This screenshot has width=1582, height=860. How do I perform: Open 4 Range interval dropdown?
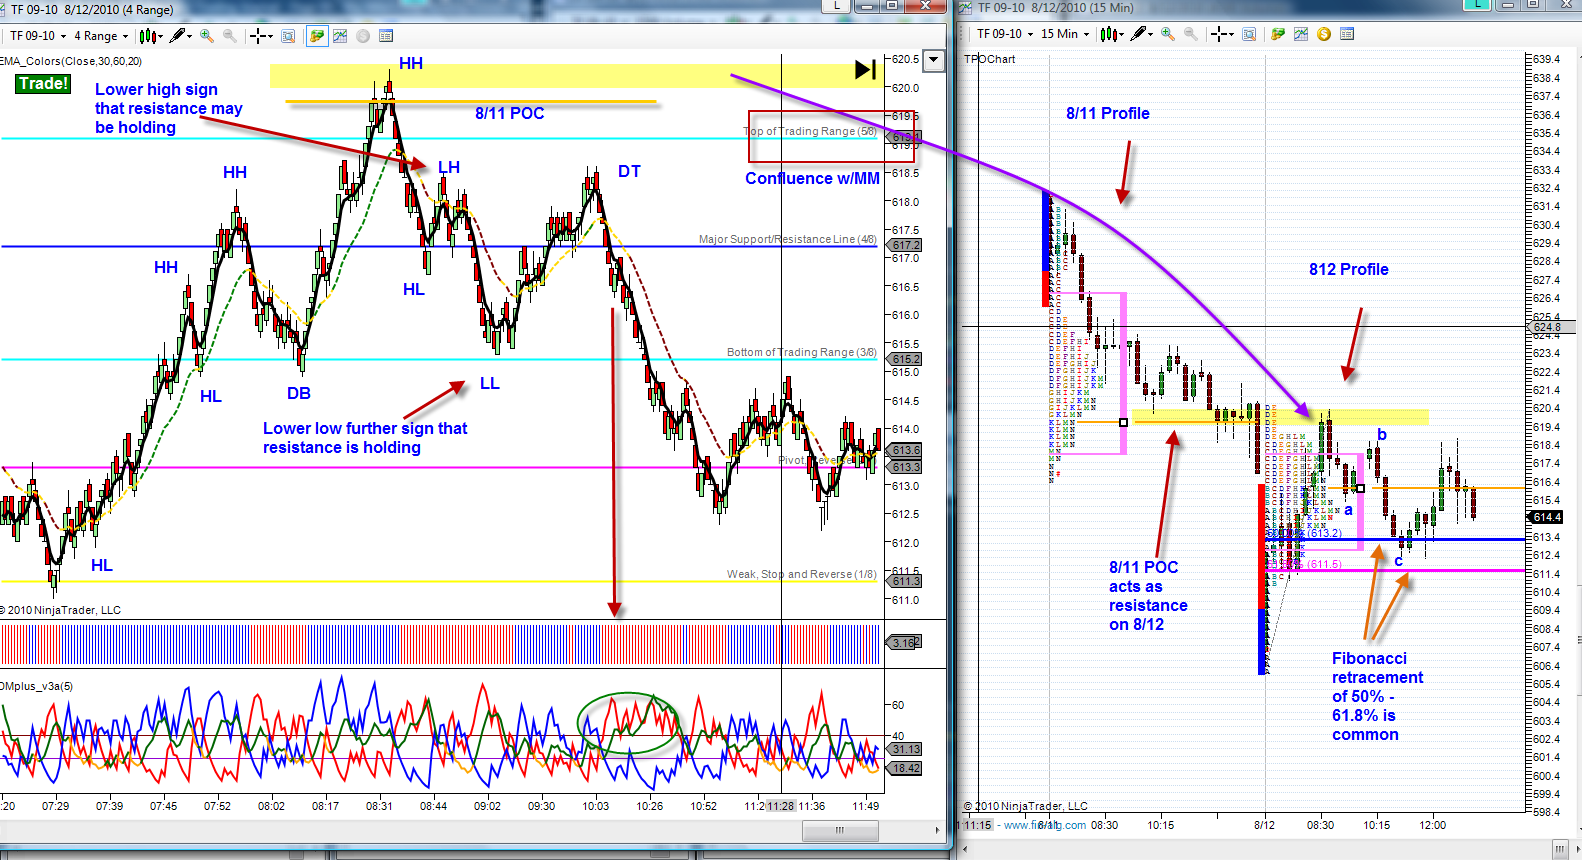pyautogui.click(x=101, y=36)
